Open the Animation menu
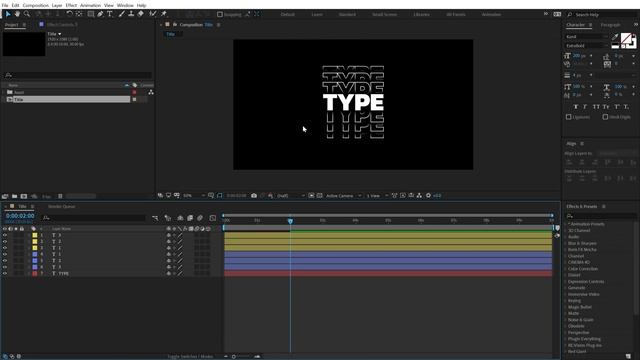This screenshot has height=360, width=640. pos(90,5)
